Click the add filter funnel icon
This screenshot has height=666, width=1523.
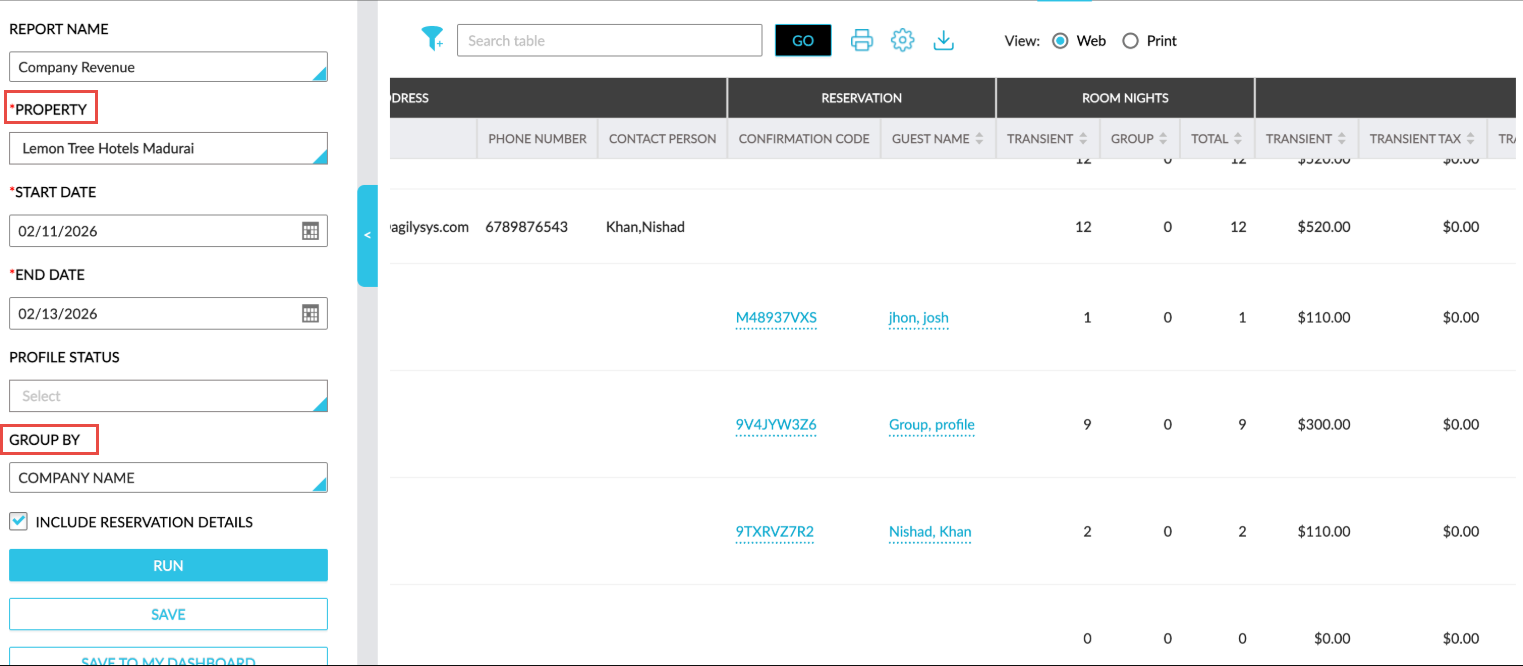click(x=432, y=39)
